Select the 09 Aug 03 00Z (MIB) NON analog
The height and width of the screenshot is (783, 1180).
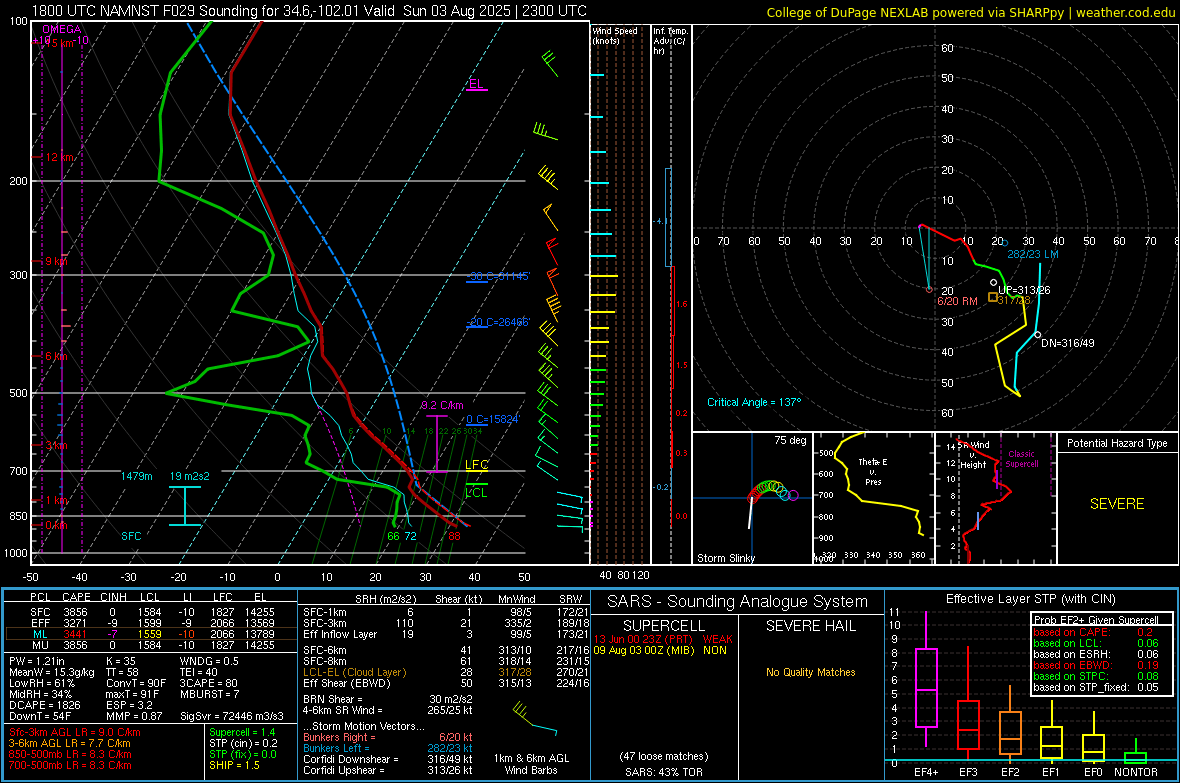click(660, 650)
